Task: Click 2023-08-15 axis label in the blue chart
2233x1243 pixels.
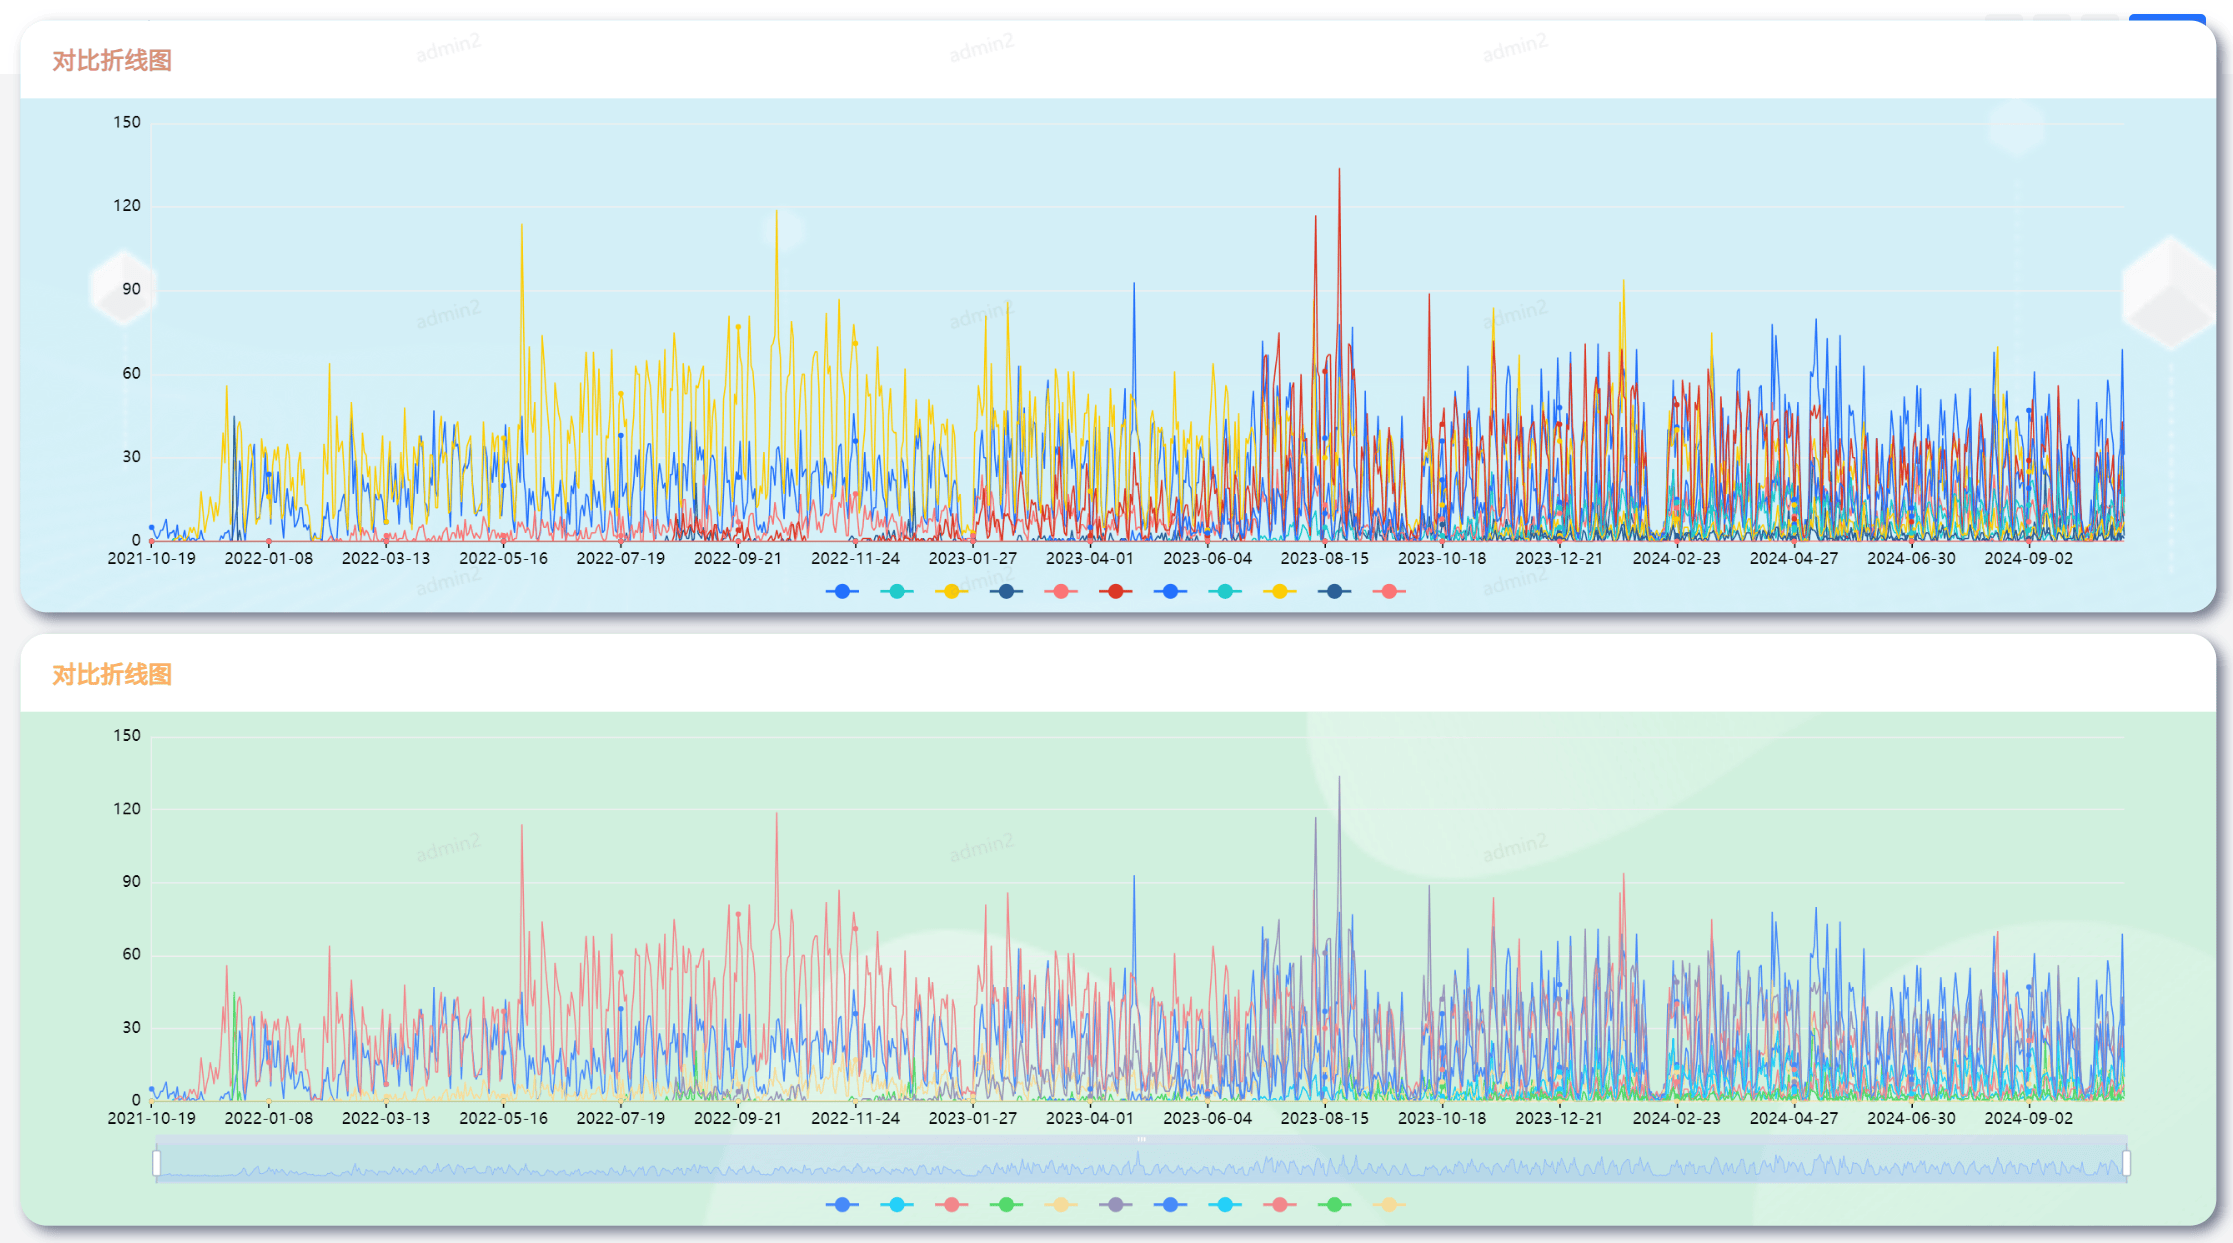Action: [x=1325, y=558]
